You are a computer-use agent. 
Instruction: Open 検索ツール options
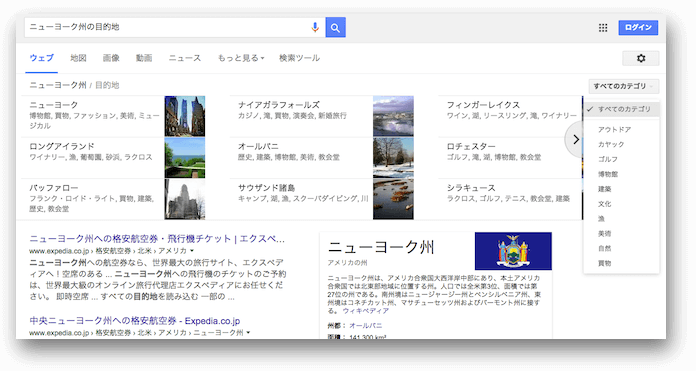coord(299,58)
